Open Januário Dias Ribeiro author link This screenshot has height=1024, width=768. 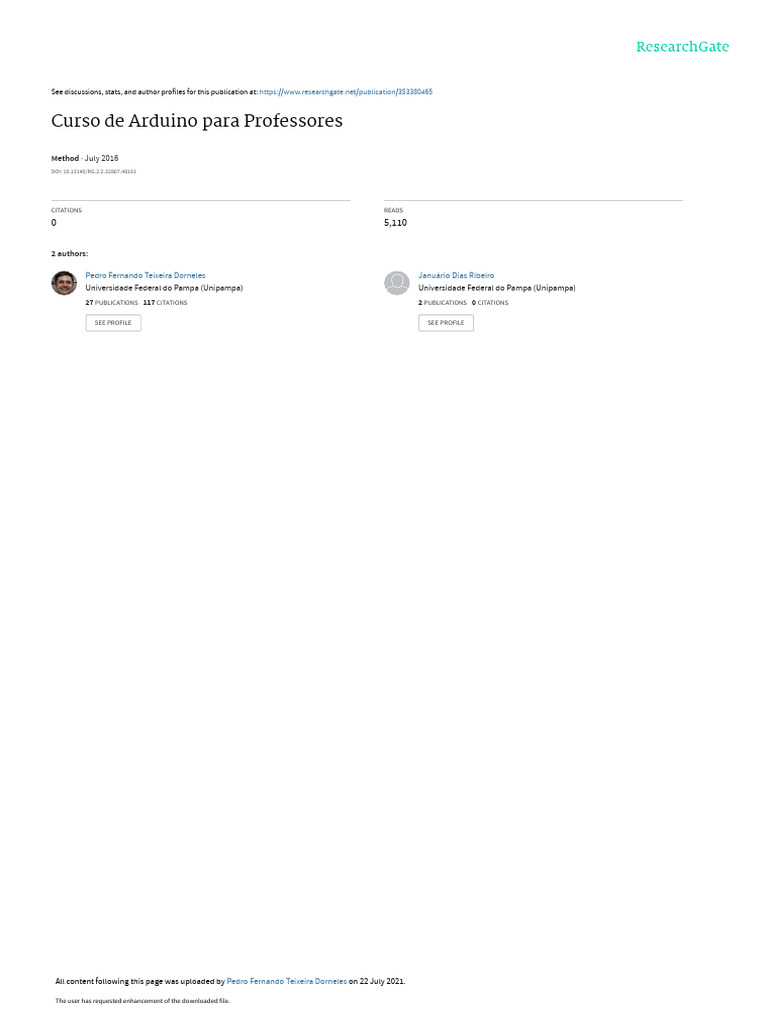click(x=456, y=276)
